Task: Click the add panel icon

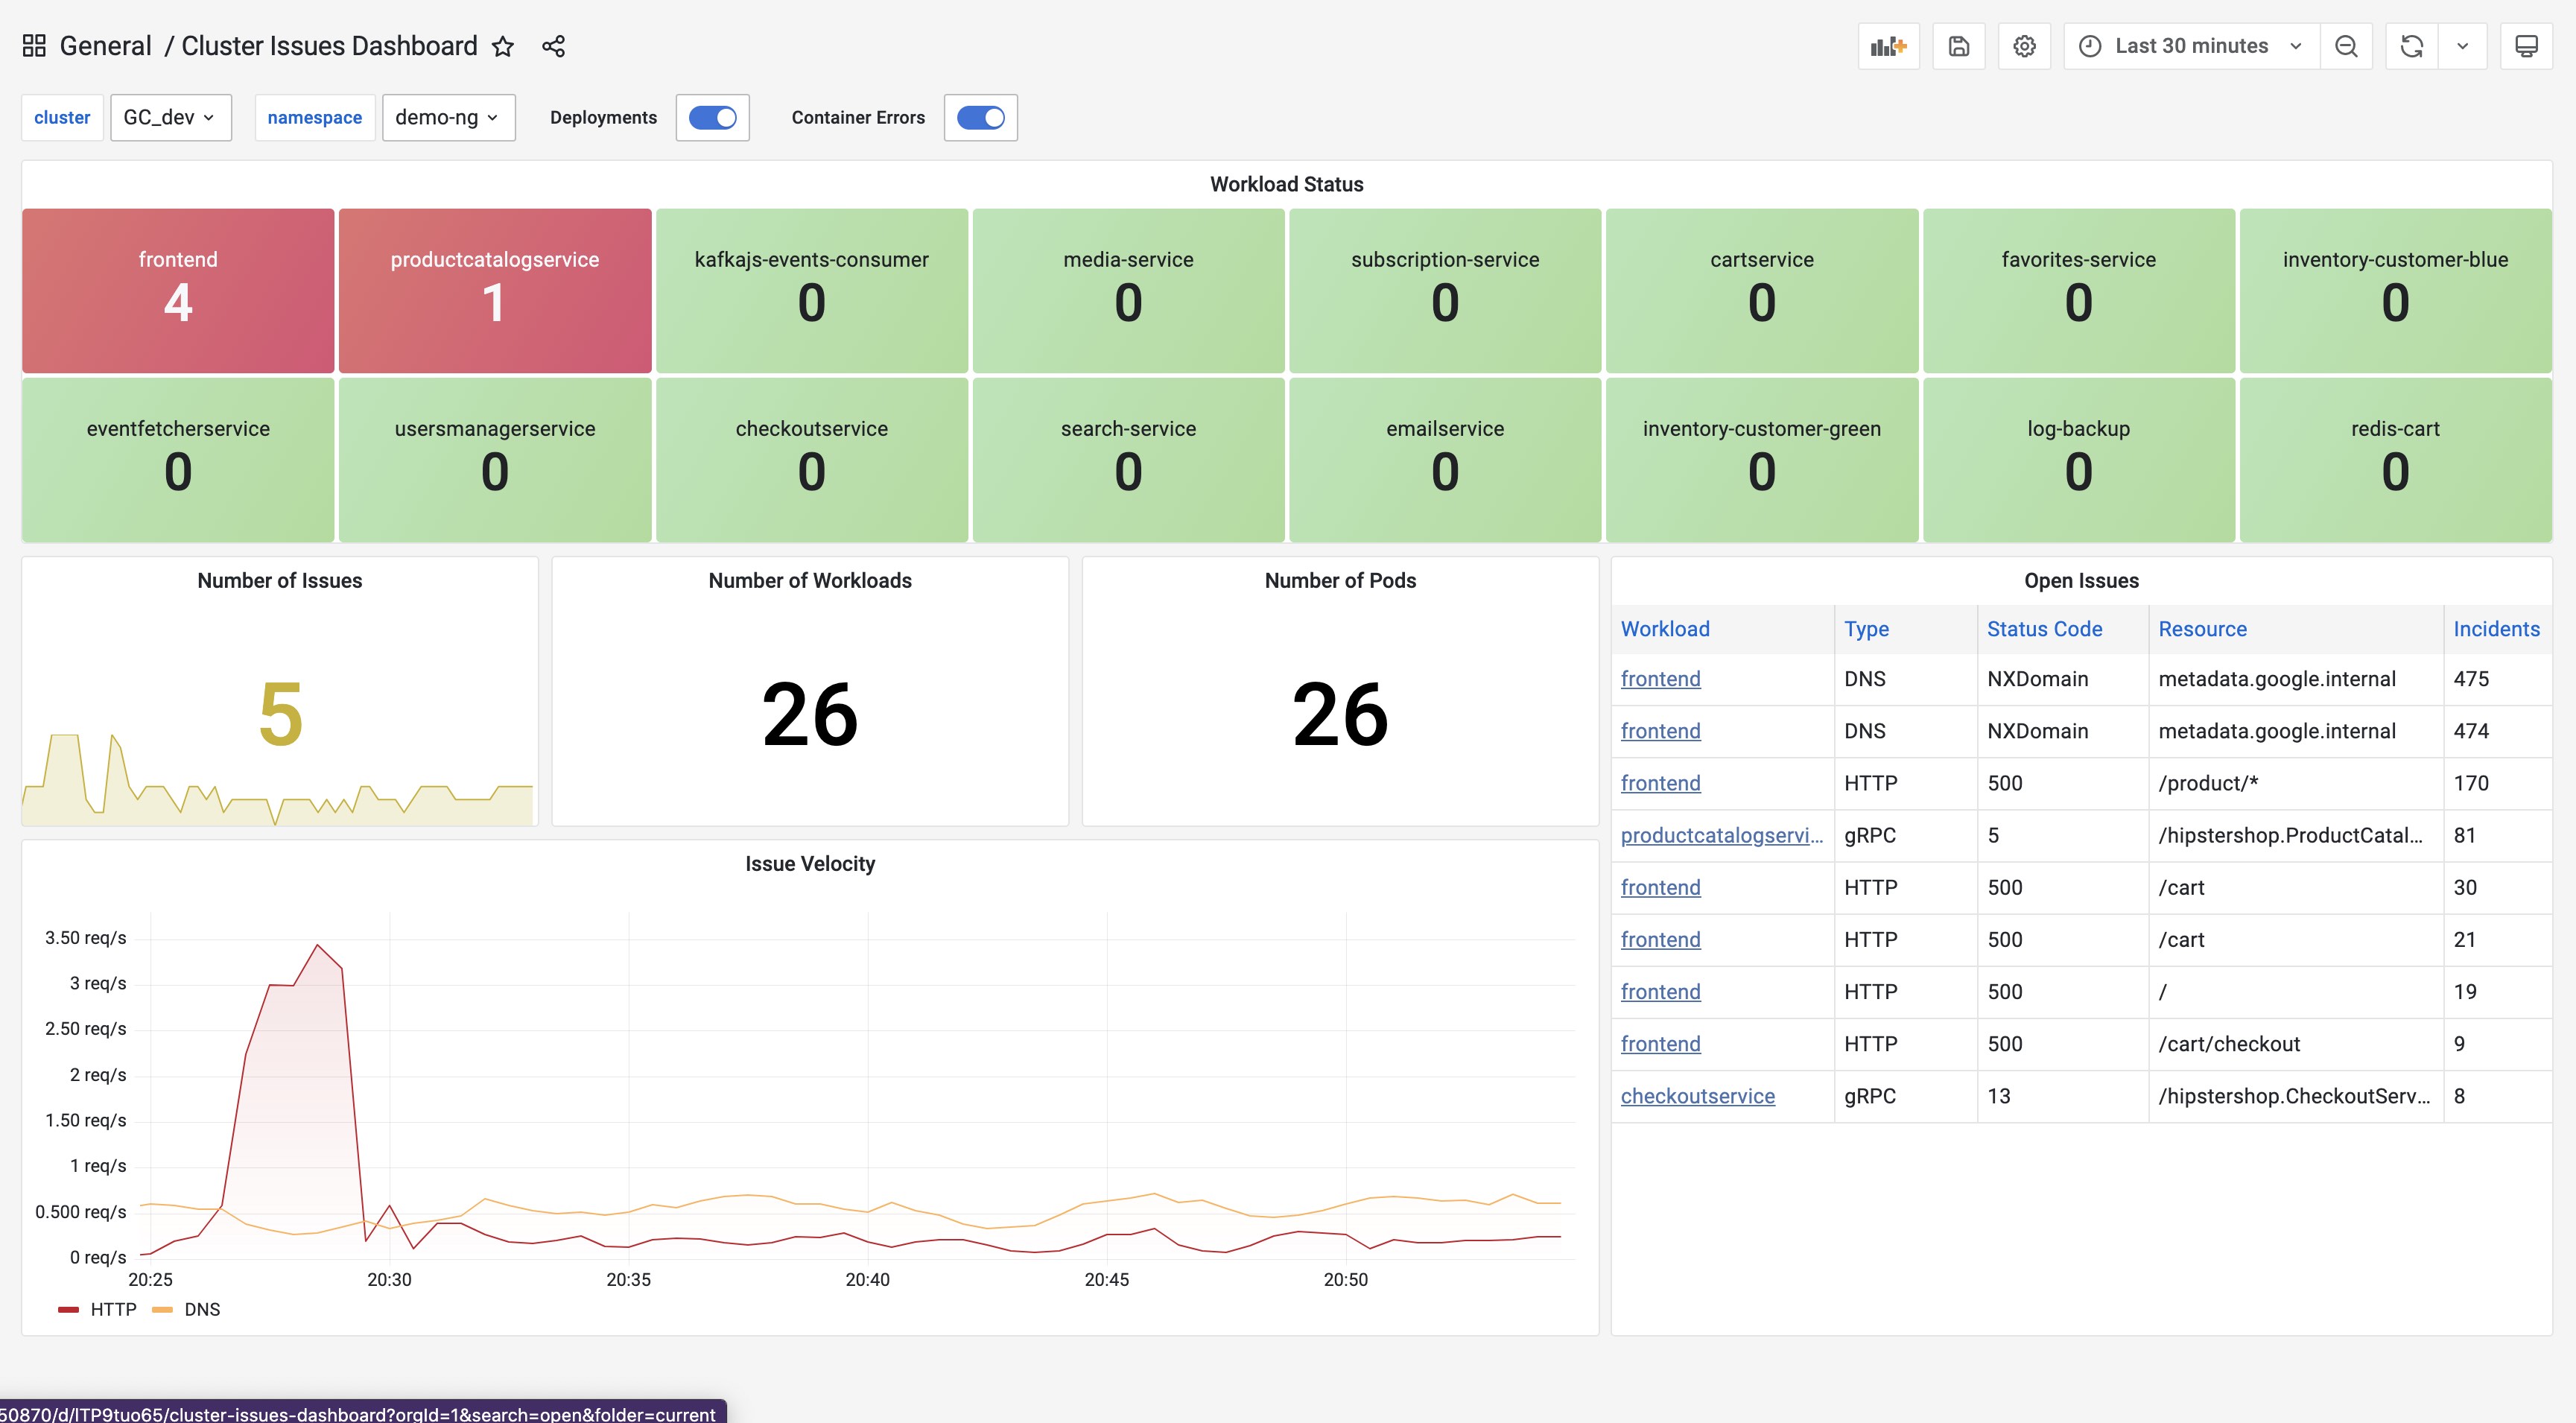Action: click(1888, 47)
